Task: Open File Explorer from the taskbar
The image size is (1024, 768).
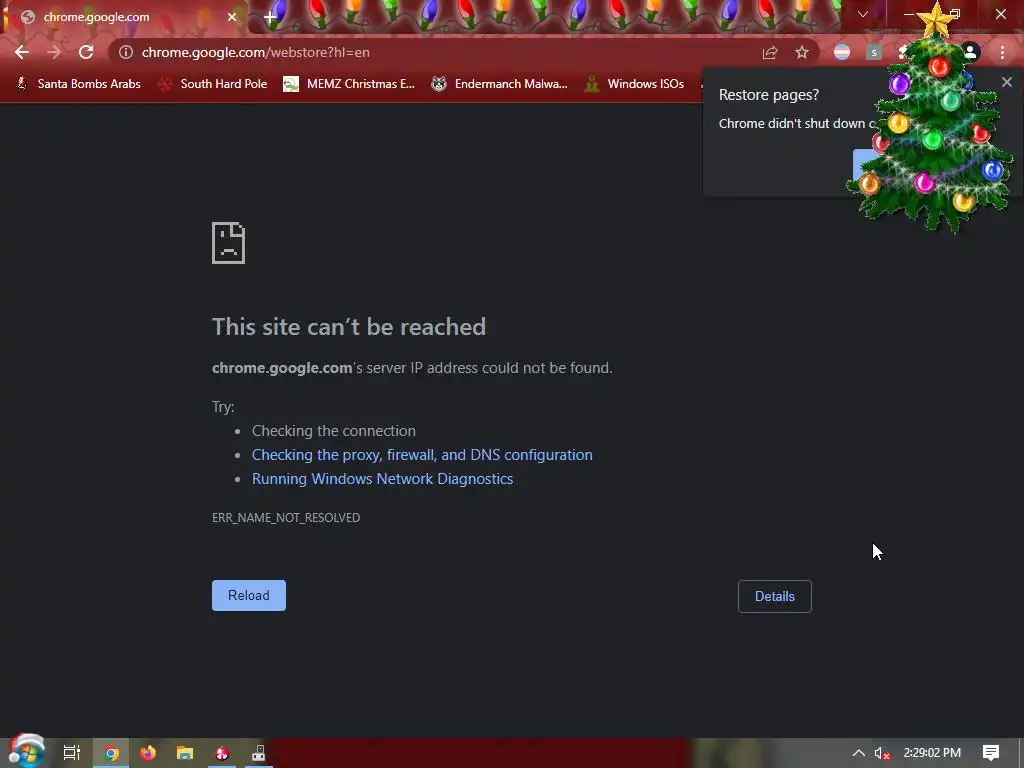Action: click(x=185, y=753)
